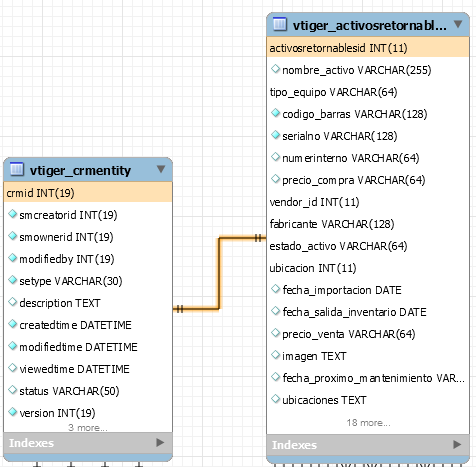Show the 18 more... columns
Image resolution: width=476 pixels, height=467 pixels.
pos(368,423)
